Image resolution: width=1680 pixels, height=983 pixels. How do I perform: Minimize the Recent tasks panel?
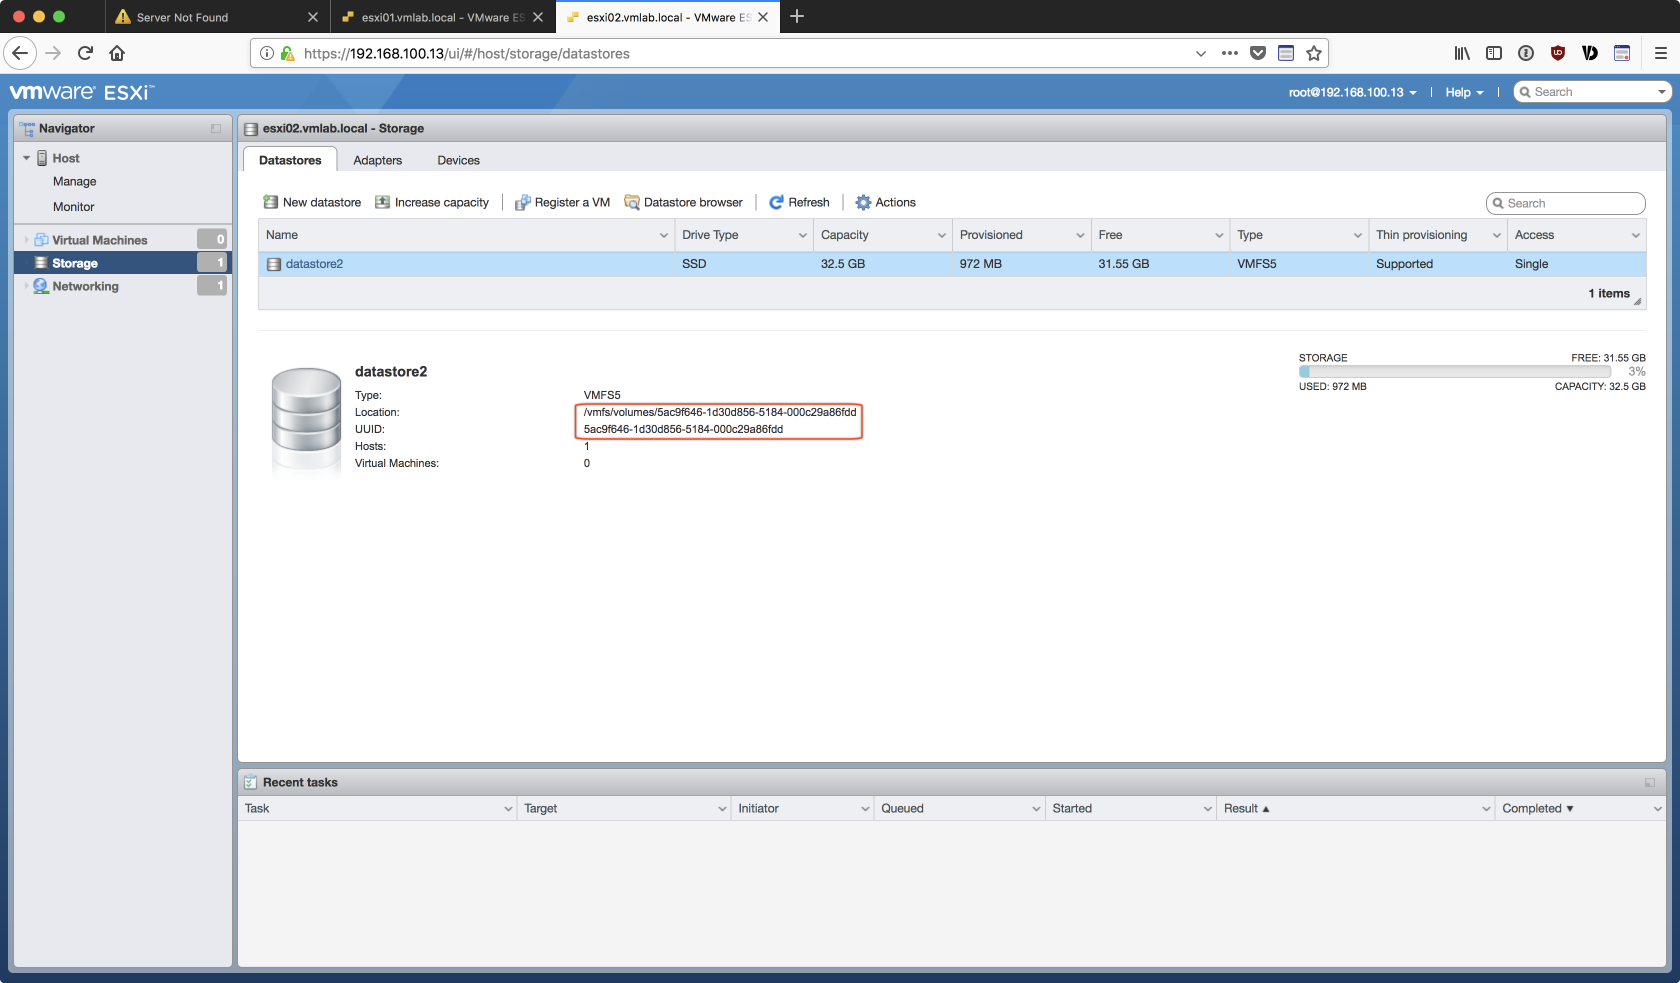tap(1649, 783)
